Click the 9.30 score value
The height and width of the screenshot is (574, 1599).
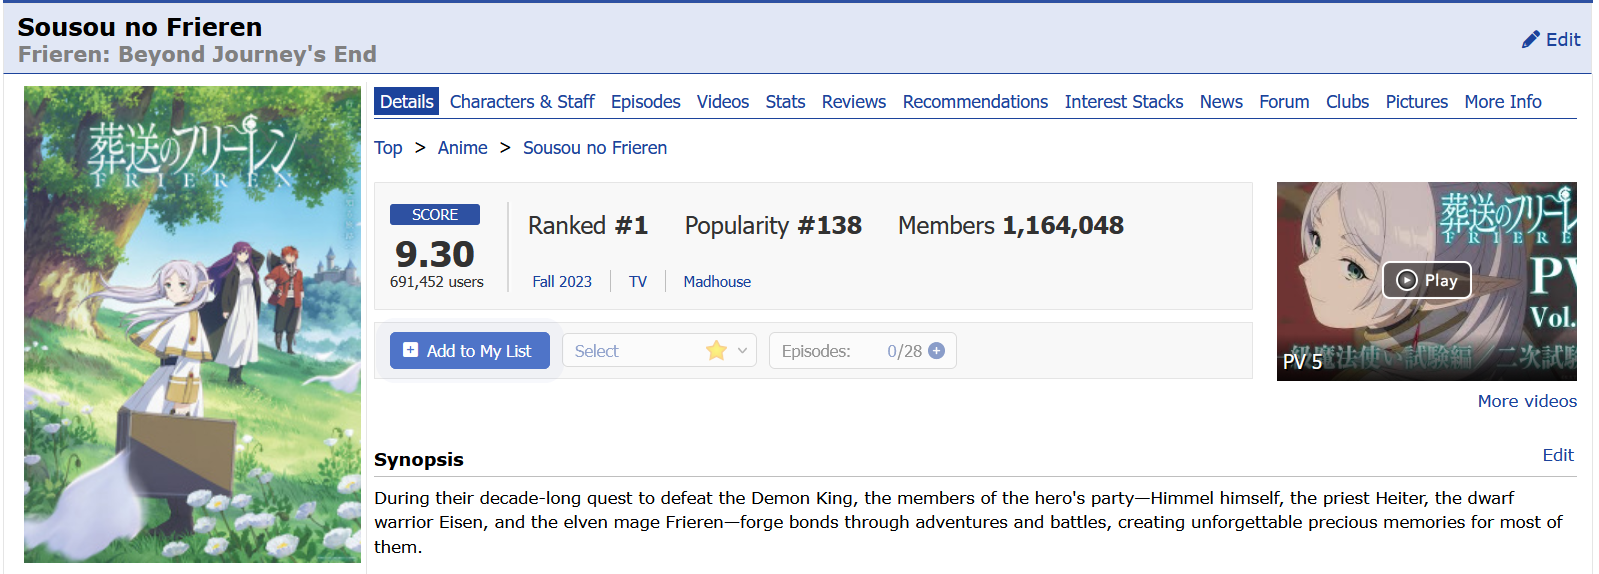point(435,254)
